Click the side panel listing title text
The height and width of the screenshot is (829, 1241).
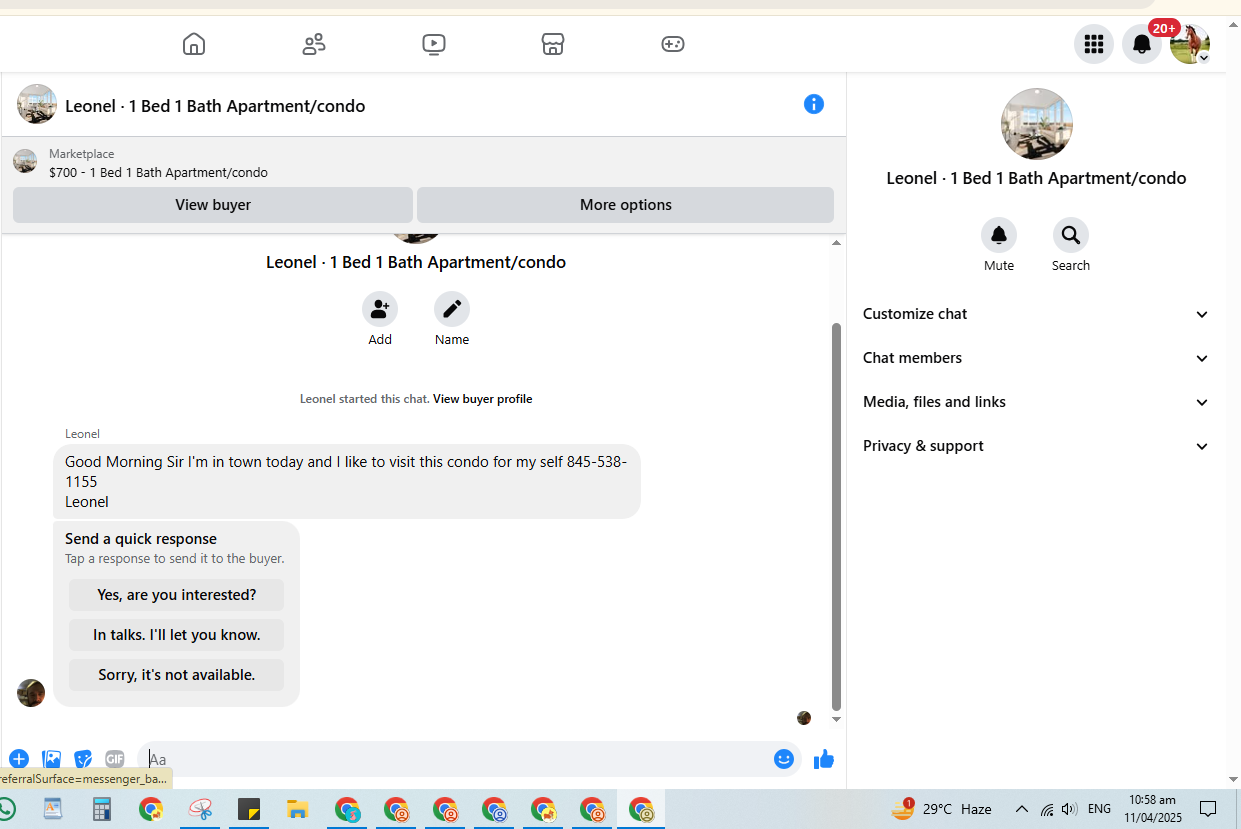(1036, 178)
